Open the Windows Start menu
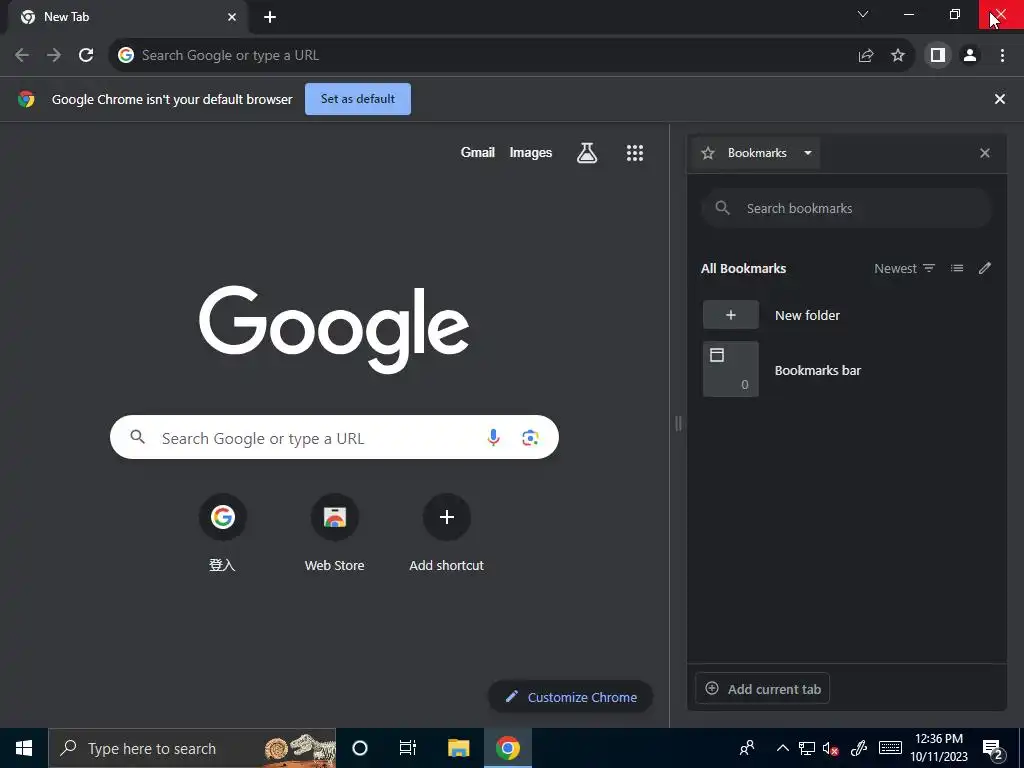Viewport: 1024px width, 768px height. tap(24, 748)
